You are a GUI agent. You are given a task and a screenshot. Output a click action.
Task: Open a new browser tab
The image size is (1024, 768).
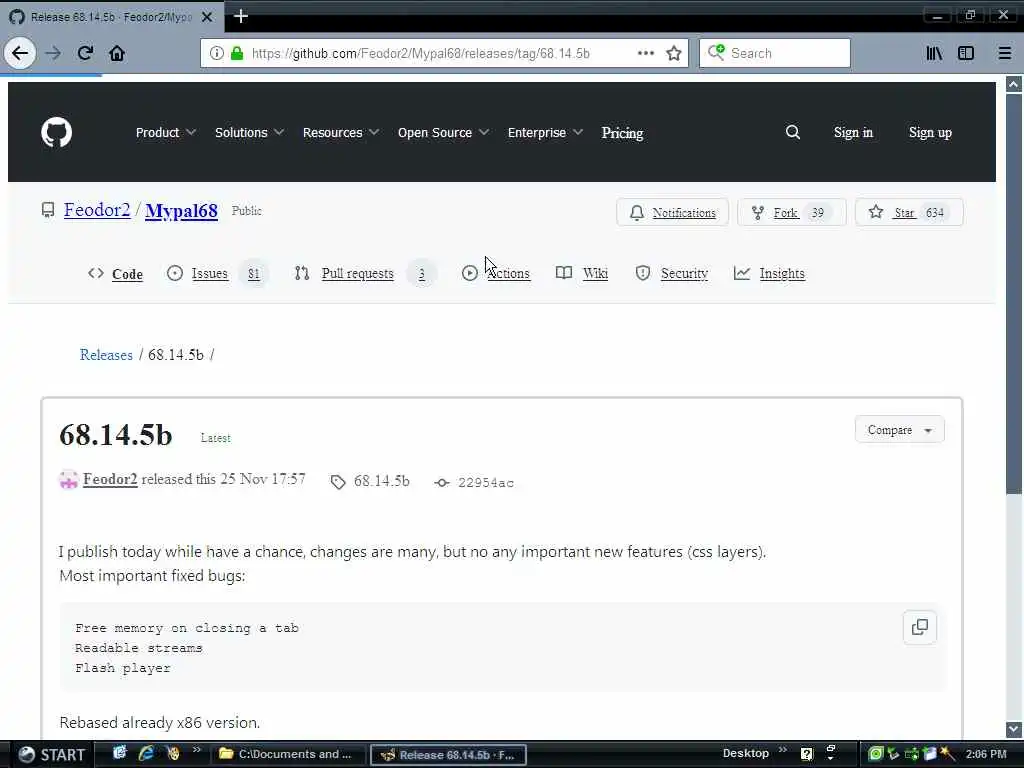(241, 16)
